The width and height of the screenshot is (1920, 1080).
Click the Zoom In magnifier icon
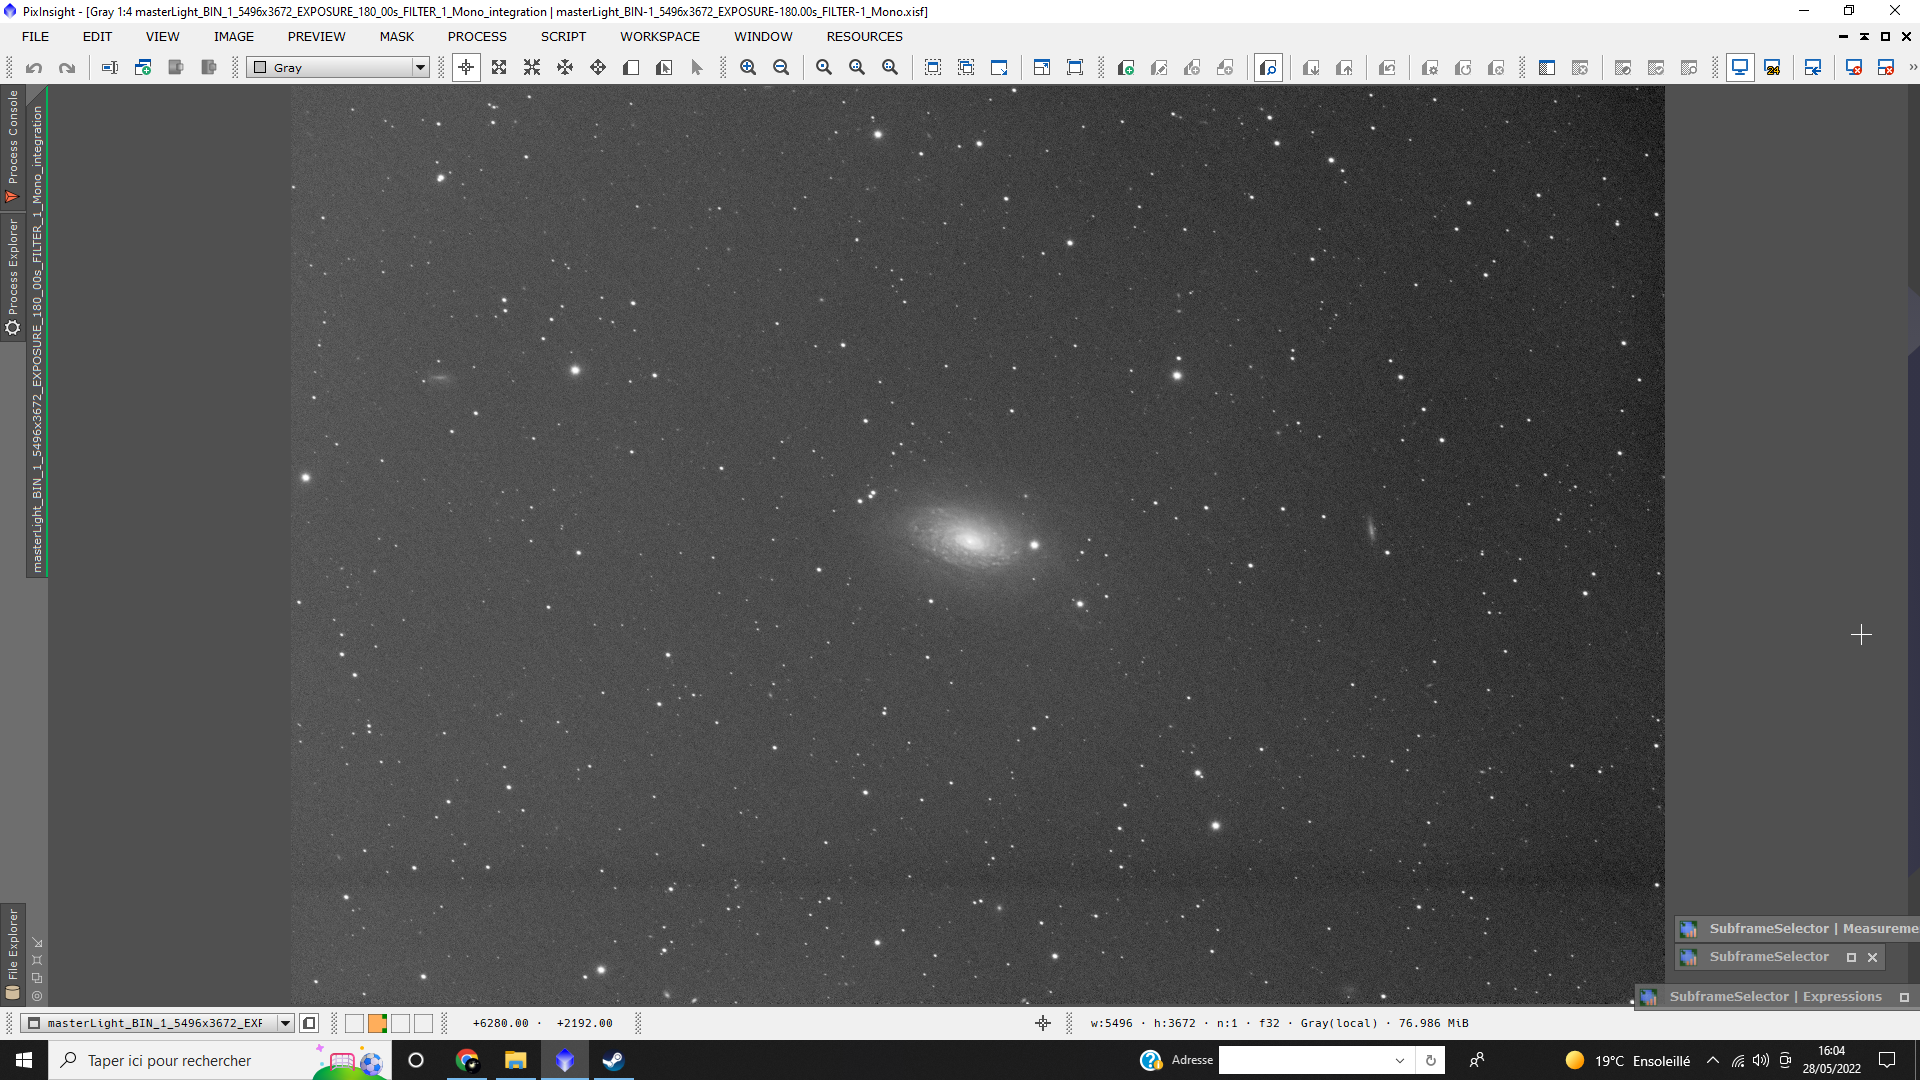point(748,68)
